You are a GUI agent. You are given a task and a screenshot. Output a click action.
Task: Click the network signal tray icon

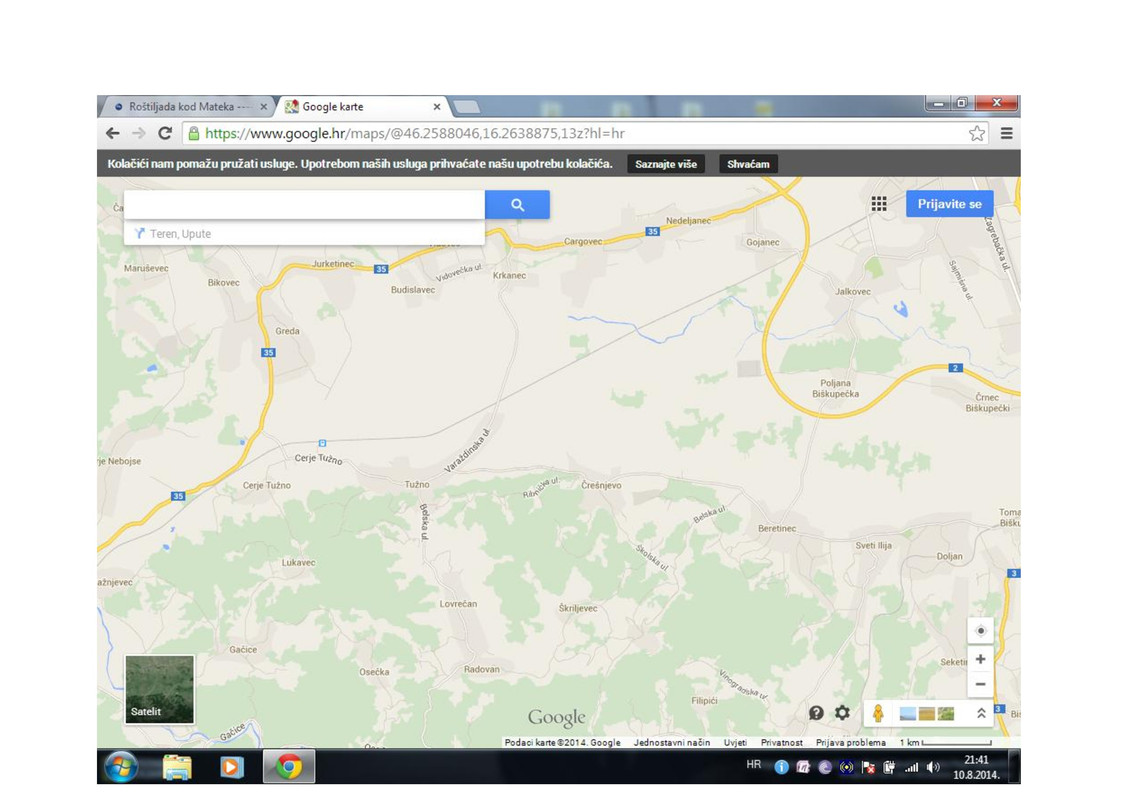[x=911, y=768]
